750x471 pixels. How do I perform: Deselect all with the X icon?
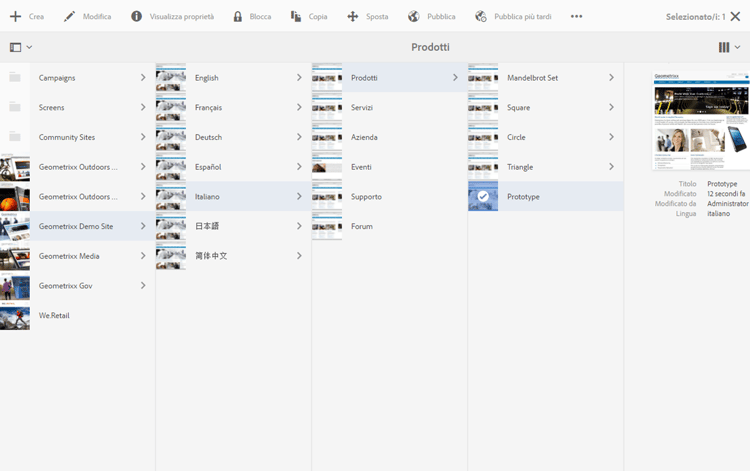click(736, 16)
